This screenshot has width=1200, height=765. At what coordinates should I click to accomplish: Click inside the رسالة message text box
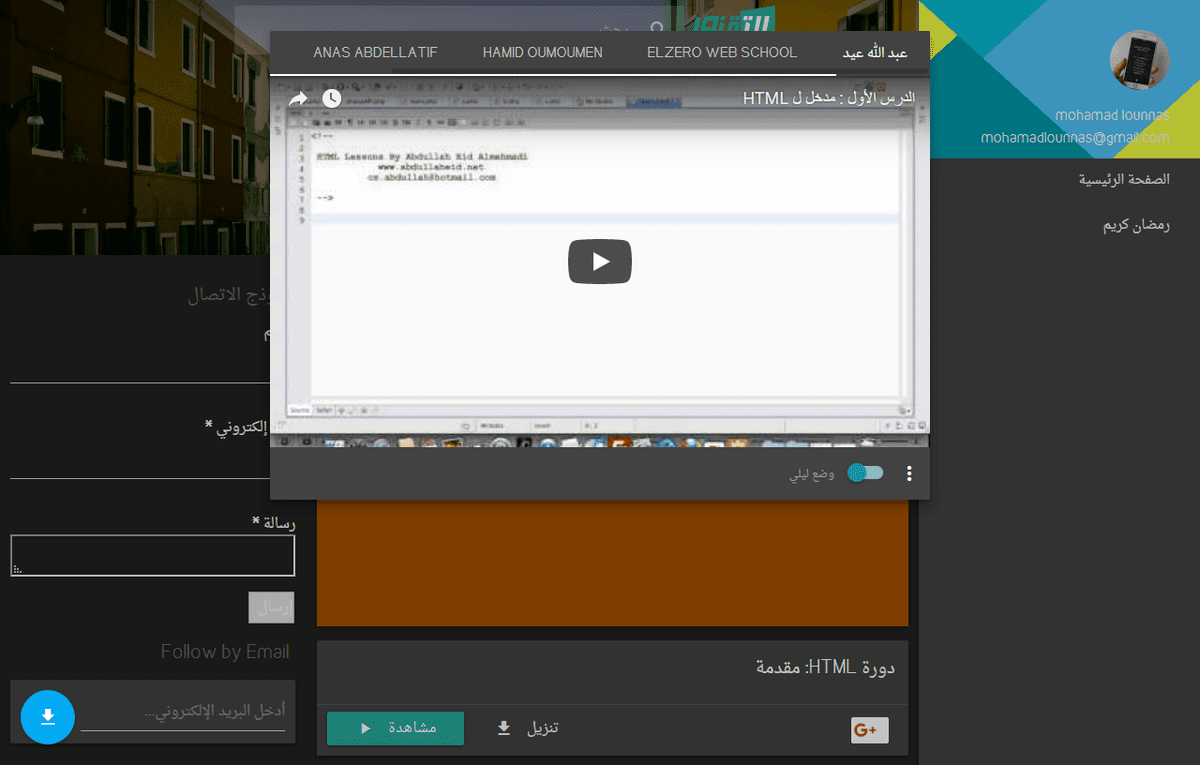pyautogui.click(x=152, y=555)
